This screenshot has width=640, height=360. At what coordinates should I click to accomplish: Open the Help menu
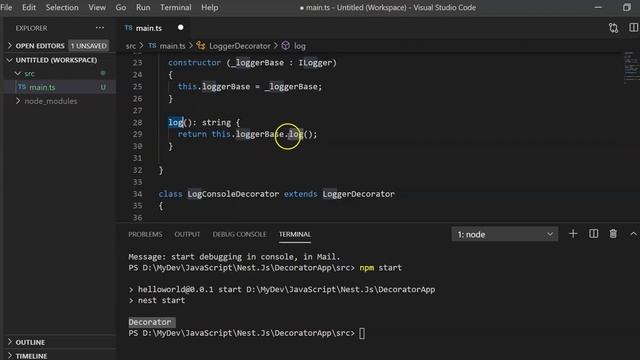pyautogui.click(x=209, y=7)
